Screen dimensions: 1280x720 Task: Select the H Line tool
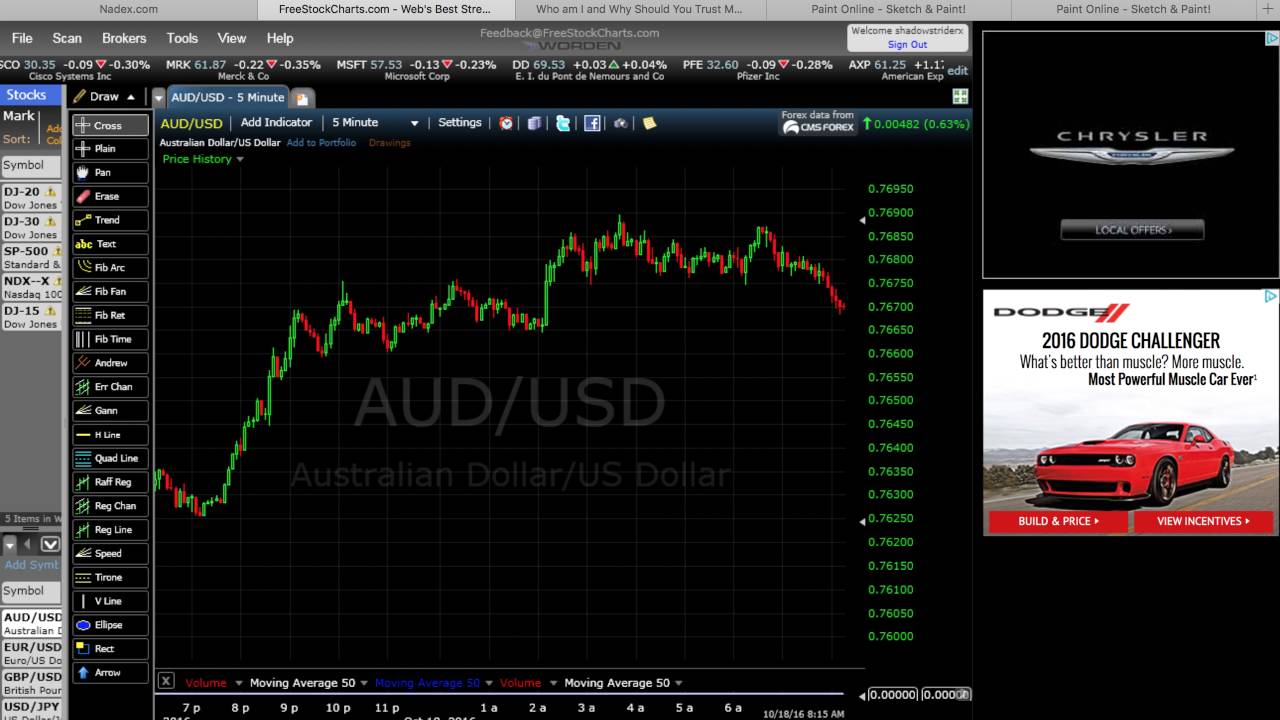[110, 435]
